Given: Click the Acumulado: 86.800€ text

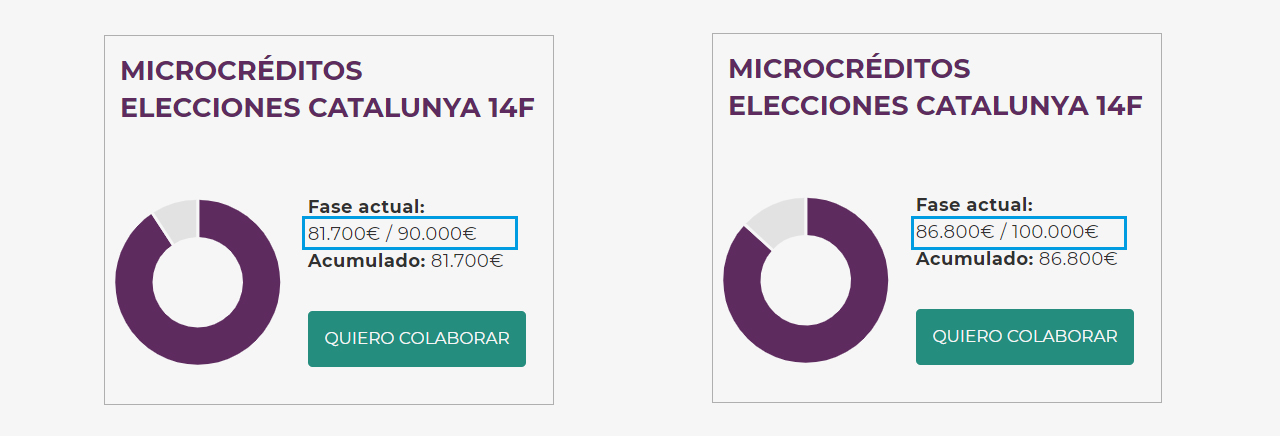Looking at the screenshot, I should pyautogui.click(x=1016, y=259).
